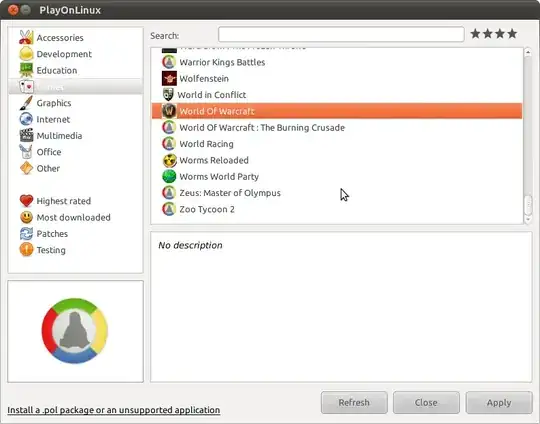Open the Office category label
Screen dimensions: 540x424
tap(49, 152)
